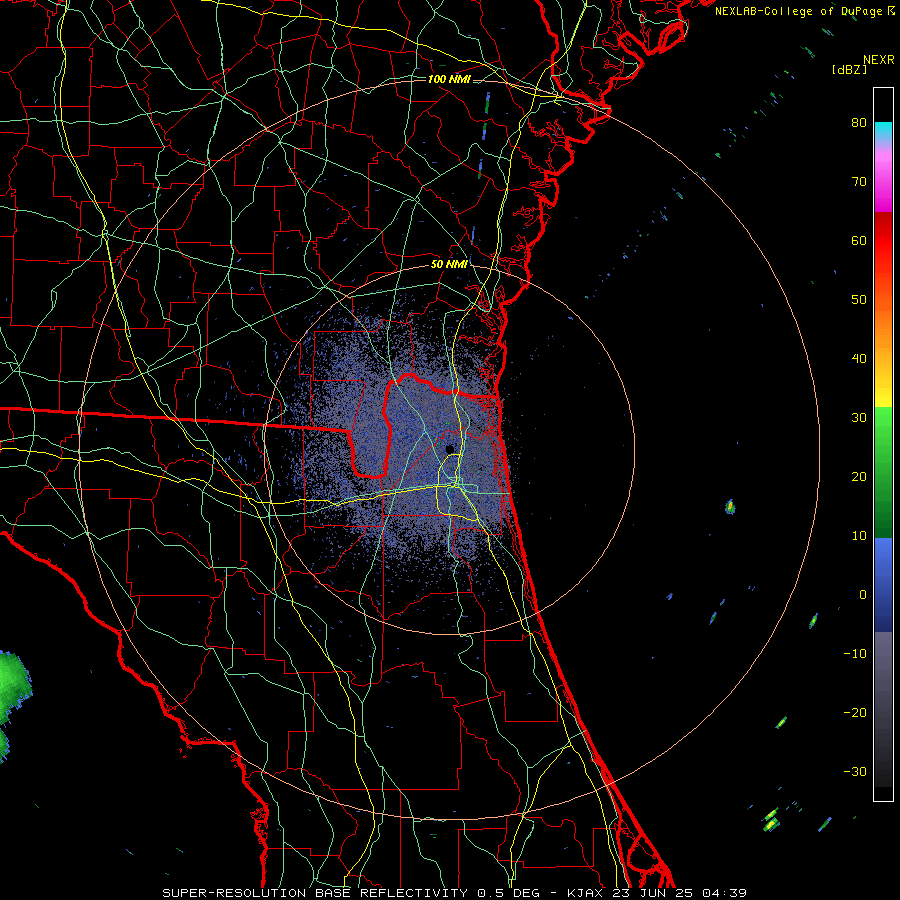Image resolution: width=900 pixels, height=900 pixels.
Task: Click the dBZ units label above color bar
Action: pyautogui.click(x=849, y=69)
